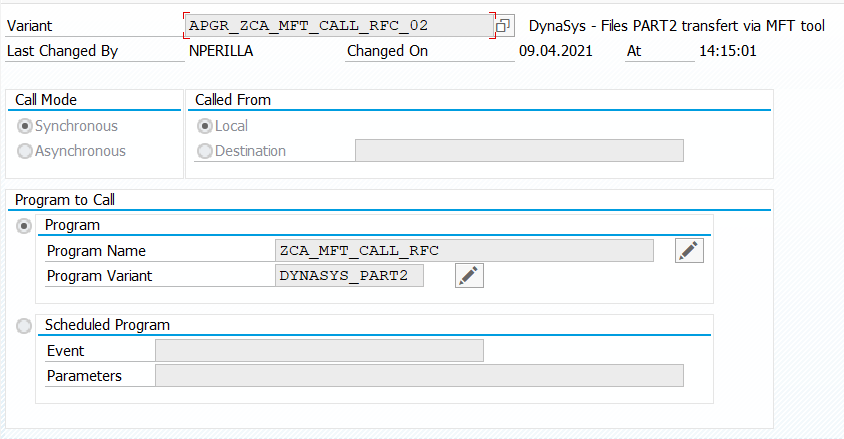The height and width of the screenshot is (439, 844).
Task: Focus the Program Name field ZCA_MFT_CALL_RFC
Action: 463,251
